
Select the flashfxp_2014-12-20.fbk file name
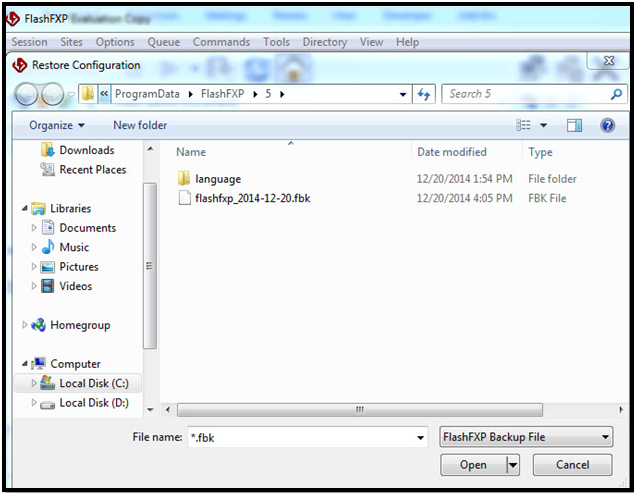(253, 198)
